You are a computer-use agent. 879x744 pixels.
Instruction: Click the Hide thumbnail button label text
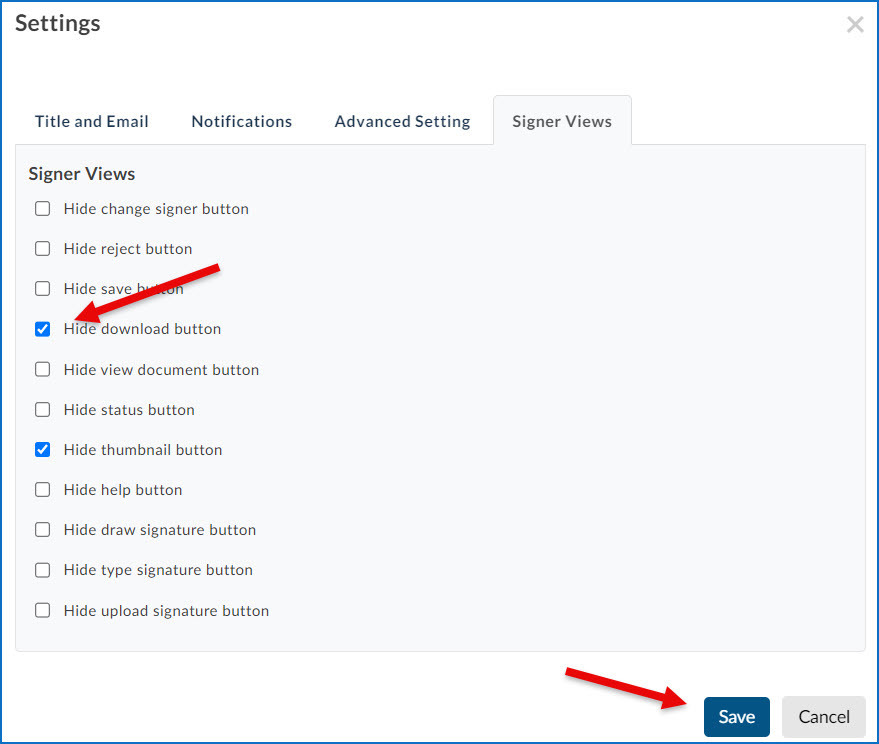143,450
